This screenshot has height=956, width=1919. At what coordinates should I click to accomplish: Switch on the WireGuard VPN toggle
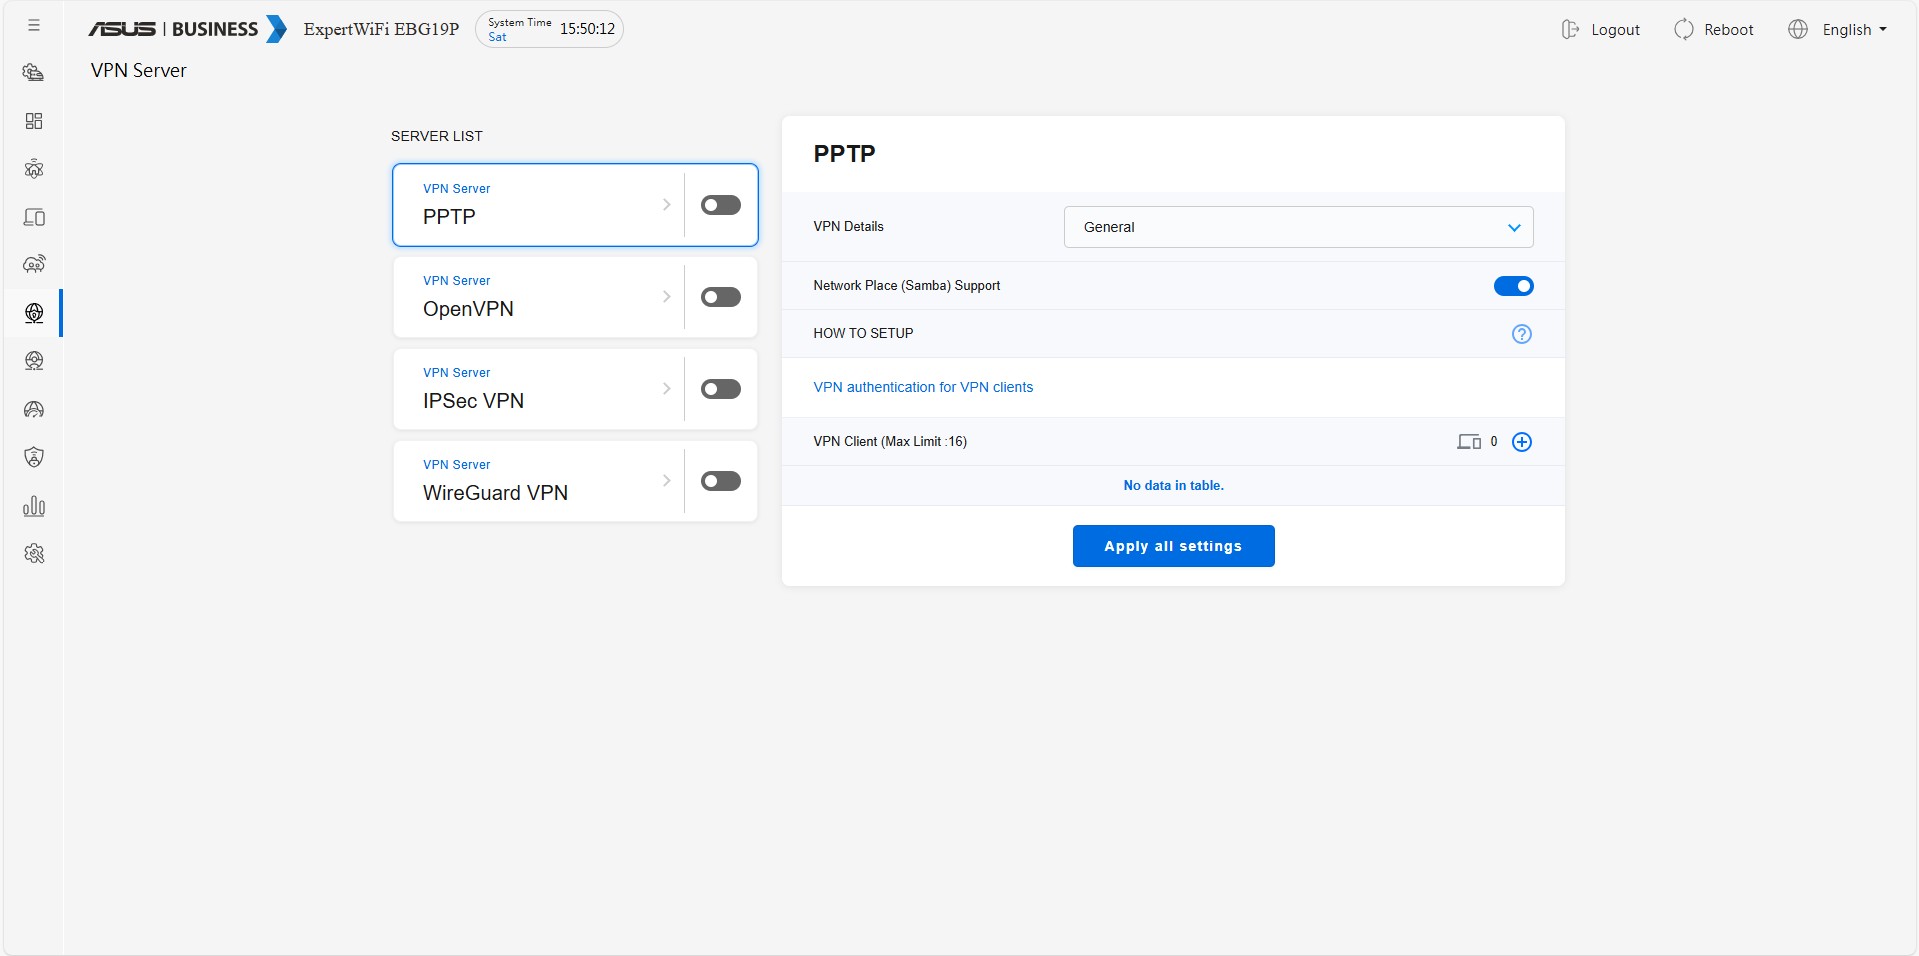[x=720, y=481]
